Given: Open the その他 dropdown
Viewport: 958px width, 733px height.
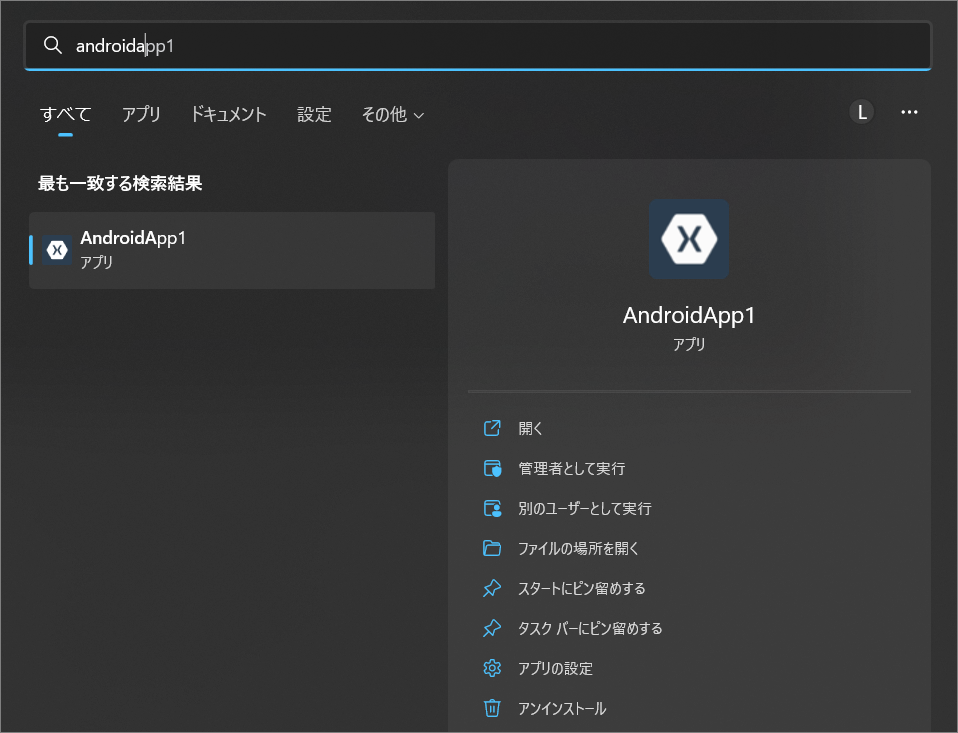Looking at the screenshot, I should [392, 114].
